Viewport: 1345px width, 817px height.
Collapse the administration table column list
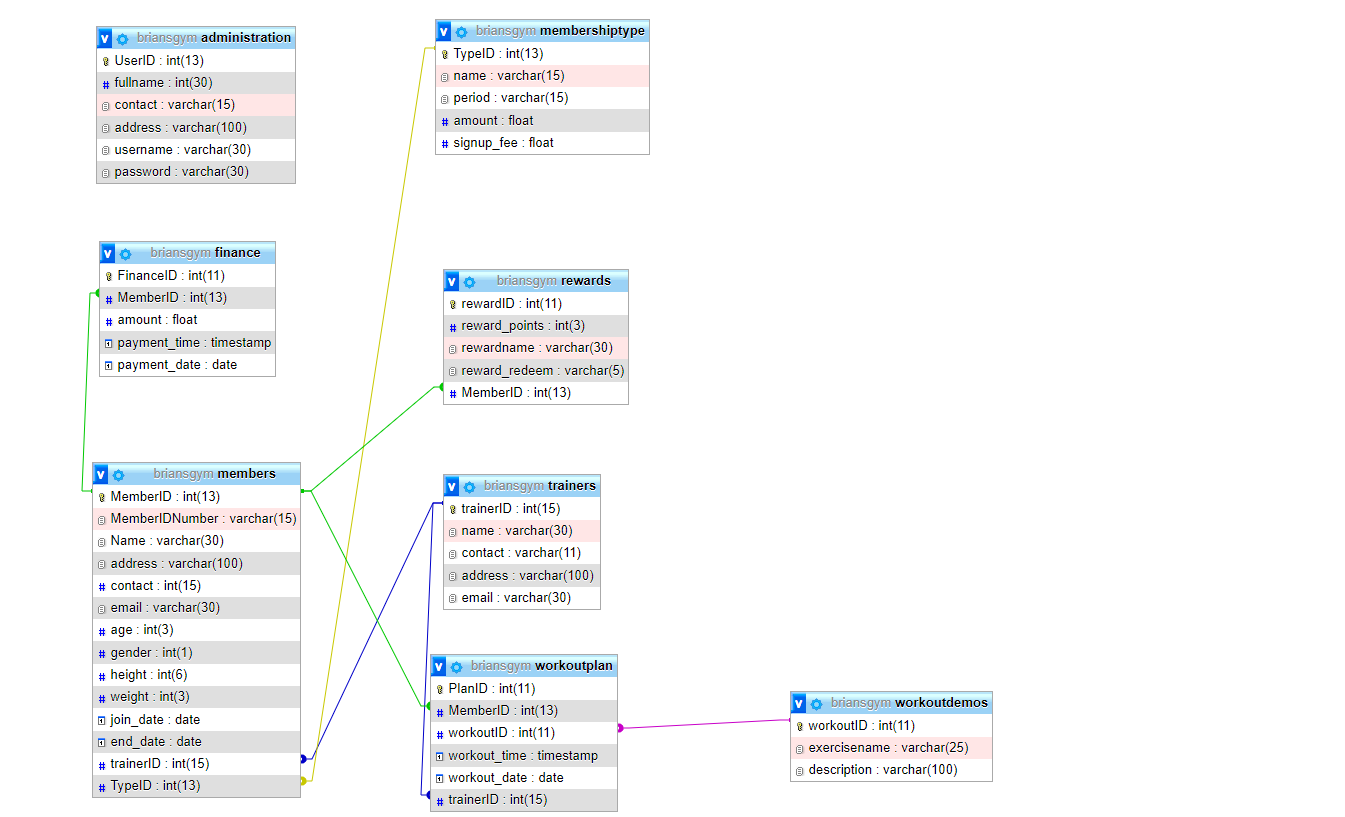coord(104,37)
